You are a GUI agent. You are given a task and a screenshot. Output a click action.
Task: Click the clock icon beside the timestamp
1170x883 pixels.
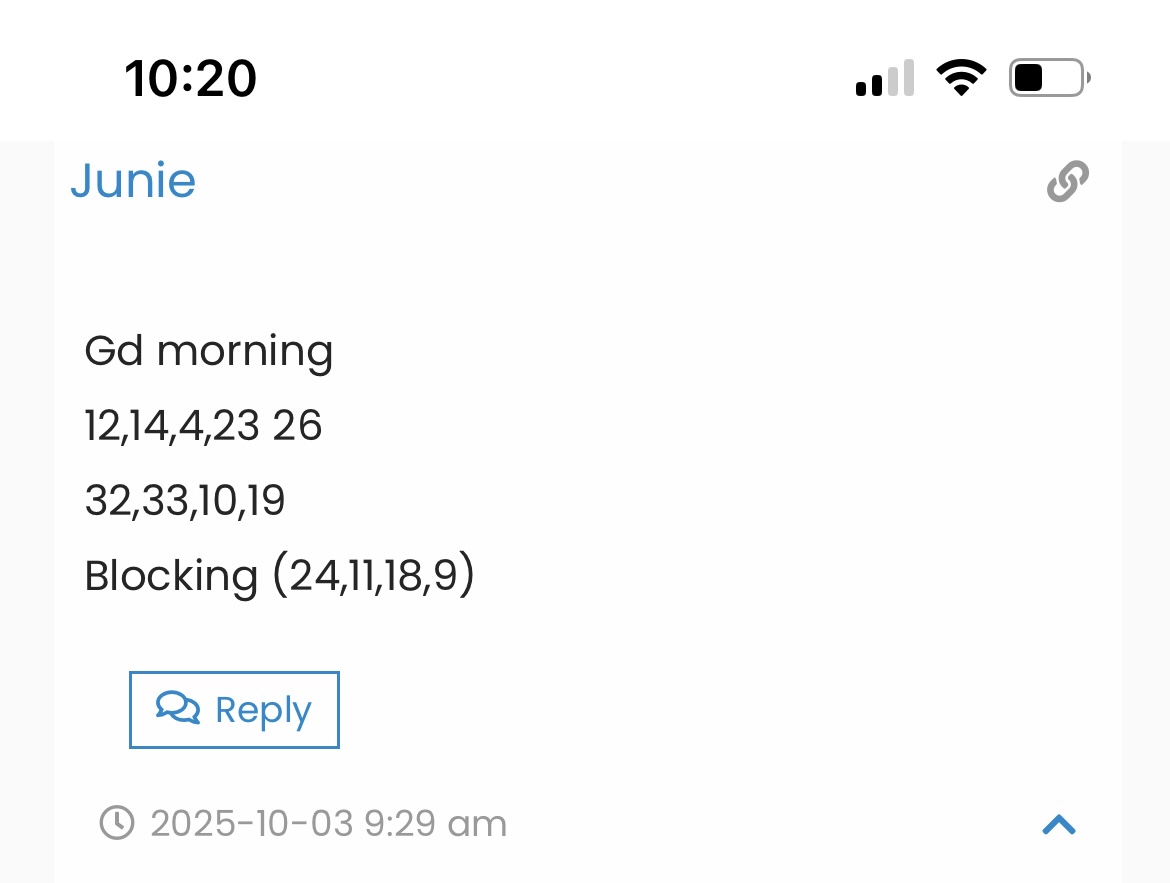point(117,823)
